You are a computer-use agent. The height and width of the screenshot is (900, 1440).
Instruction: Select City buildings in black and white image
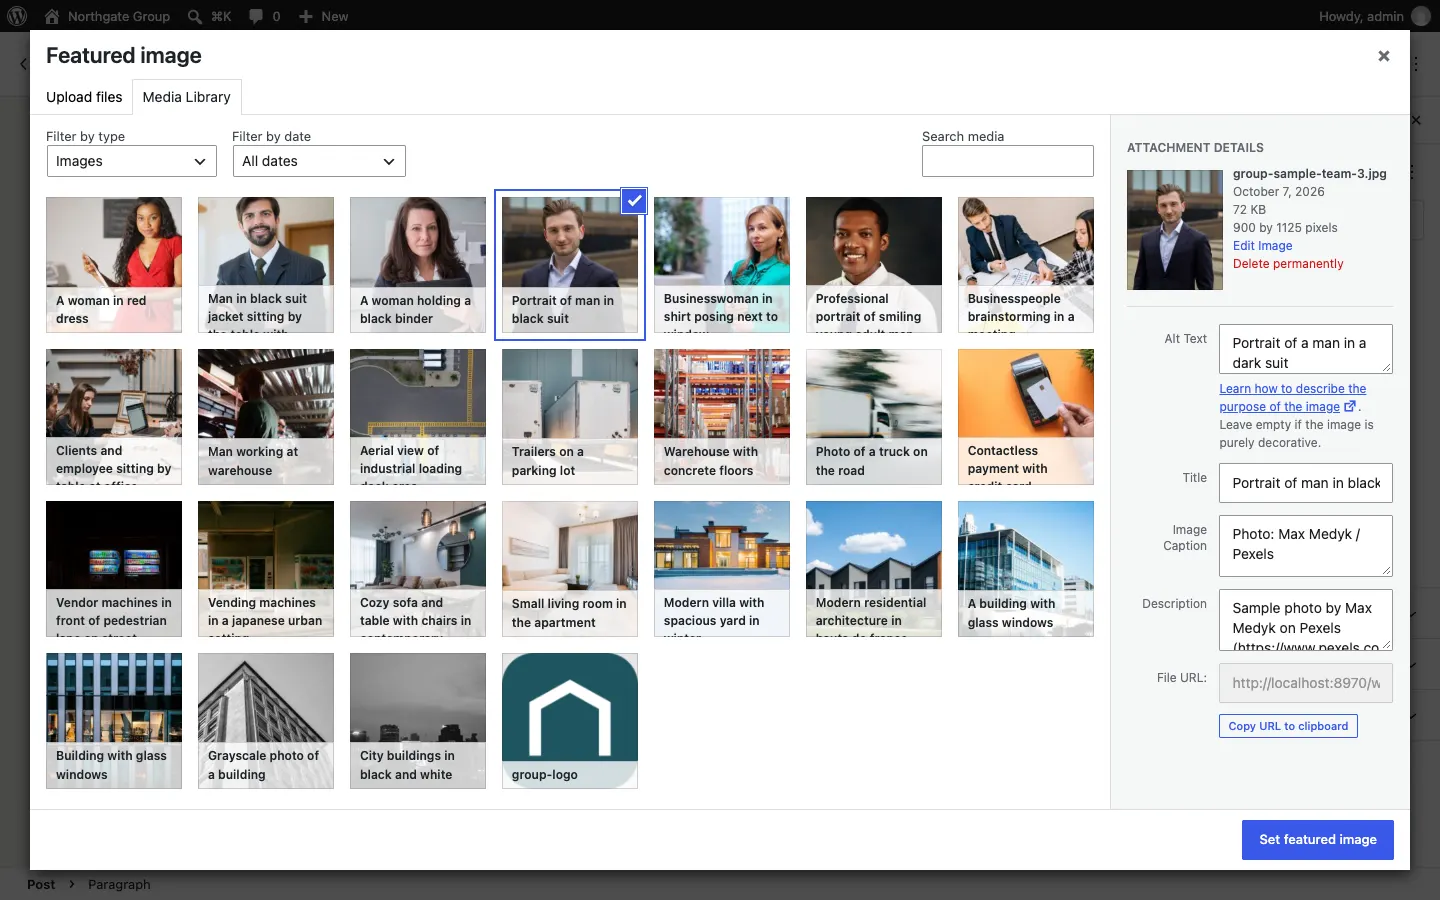click(418, 721)
